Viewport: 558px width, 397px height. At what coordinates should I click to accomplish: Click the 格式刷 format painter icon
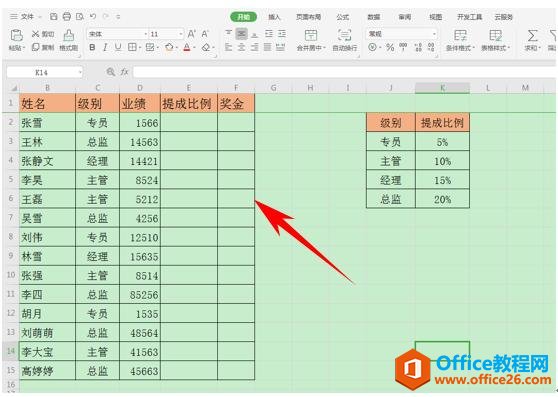coord(68,35)
